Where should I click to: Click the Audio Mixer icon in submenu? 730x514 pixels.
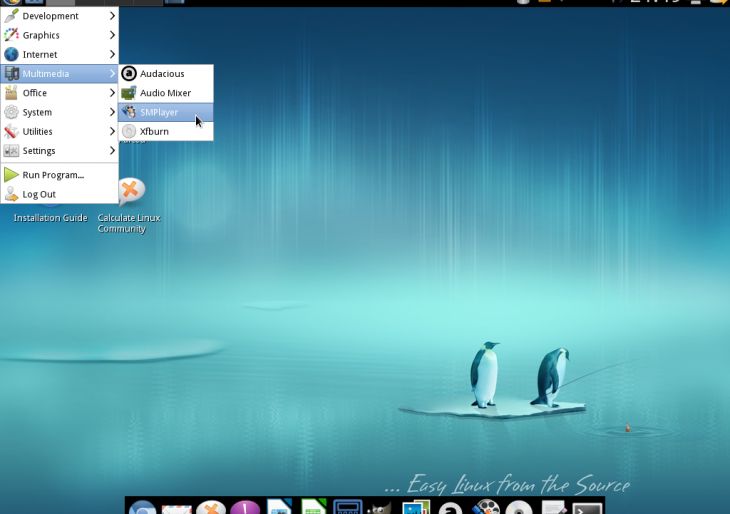129,93
